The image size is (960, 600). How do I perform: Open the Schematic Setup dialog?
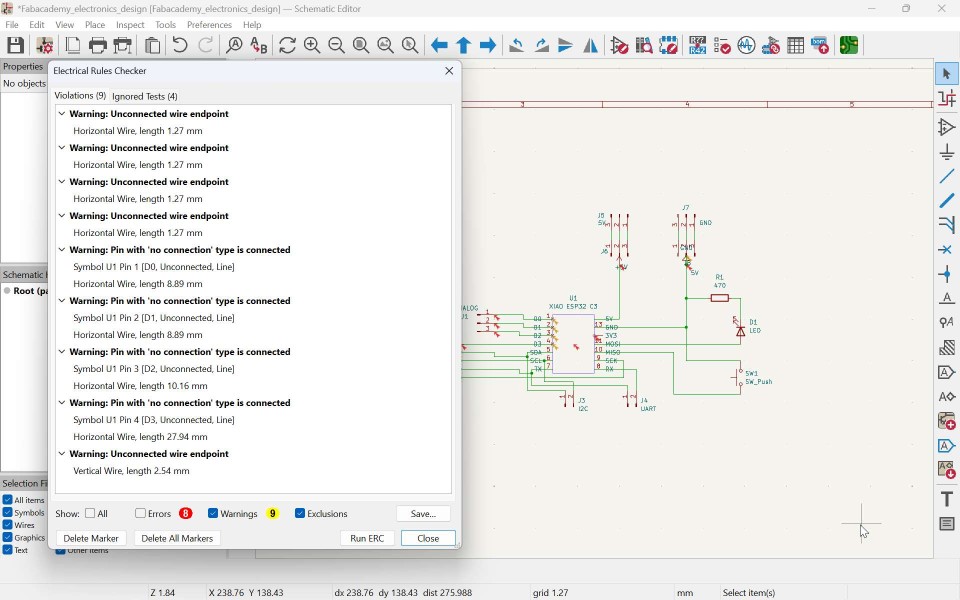(44, 45)
